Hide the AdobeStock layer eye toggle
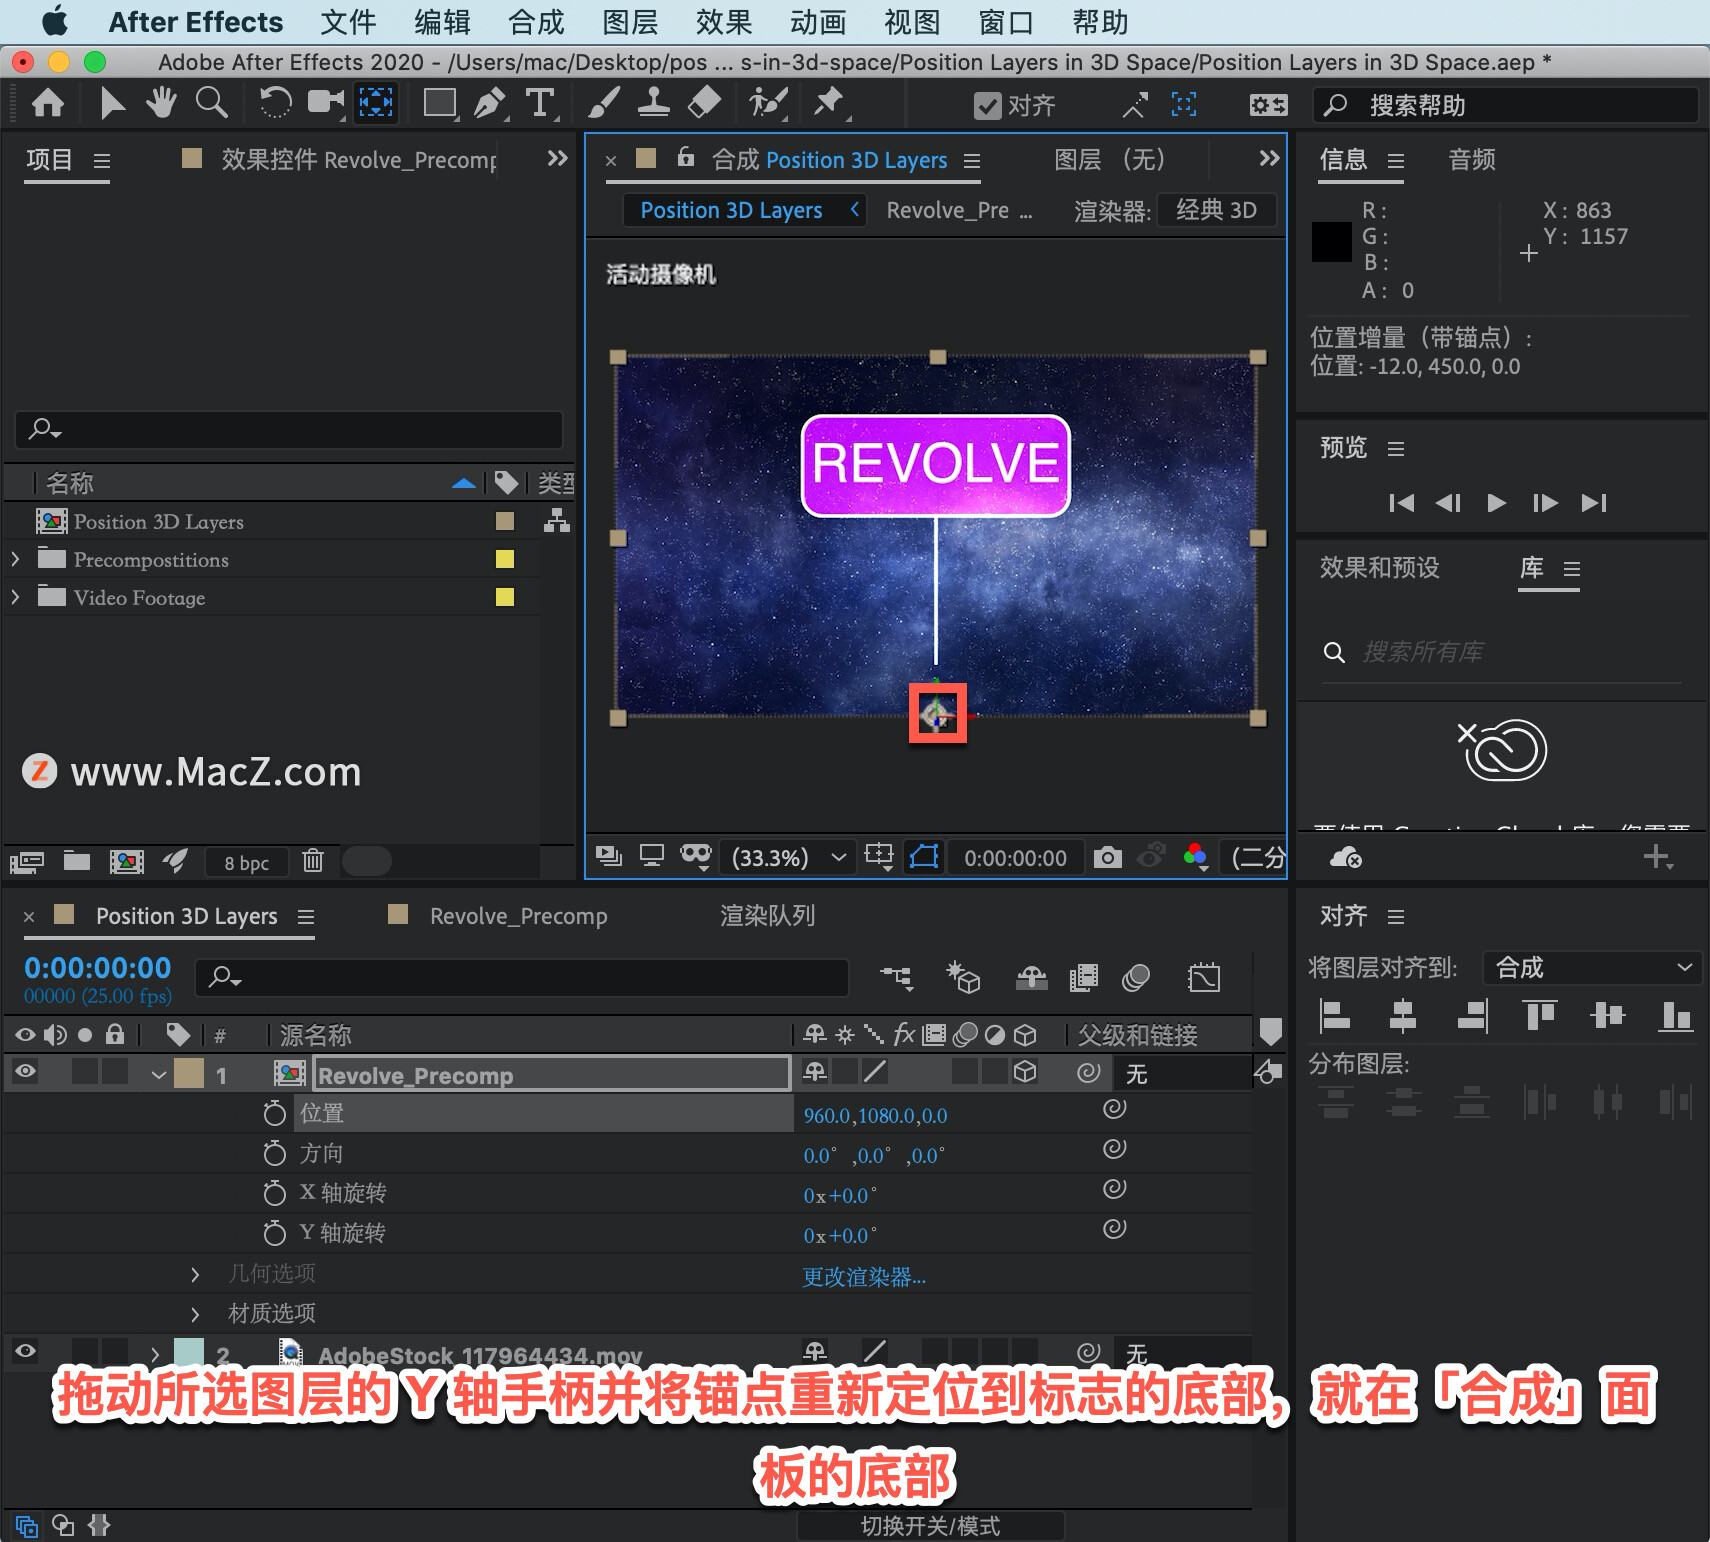 coord(26,1351)
